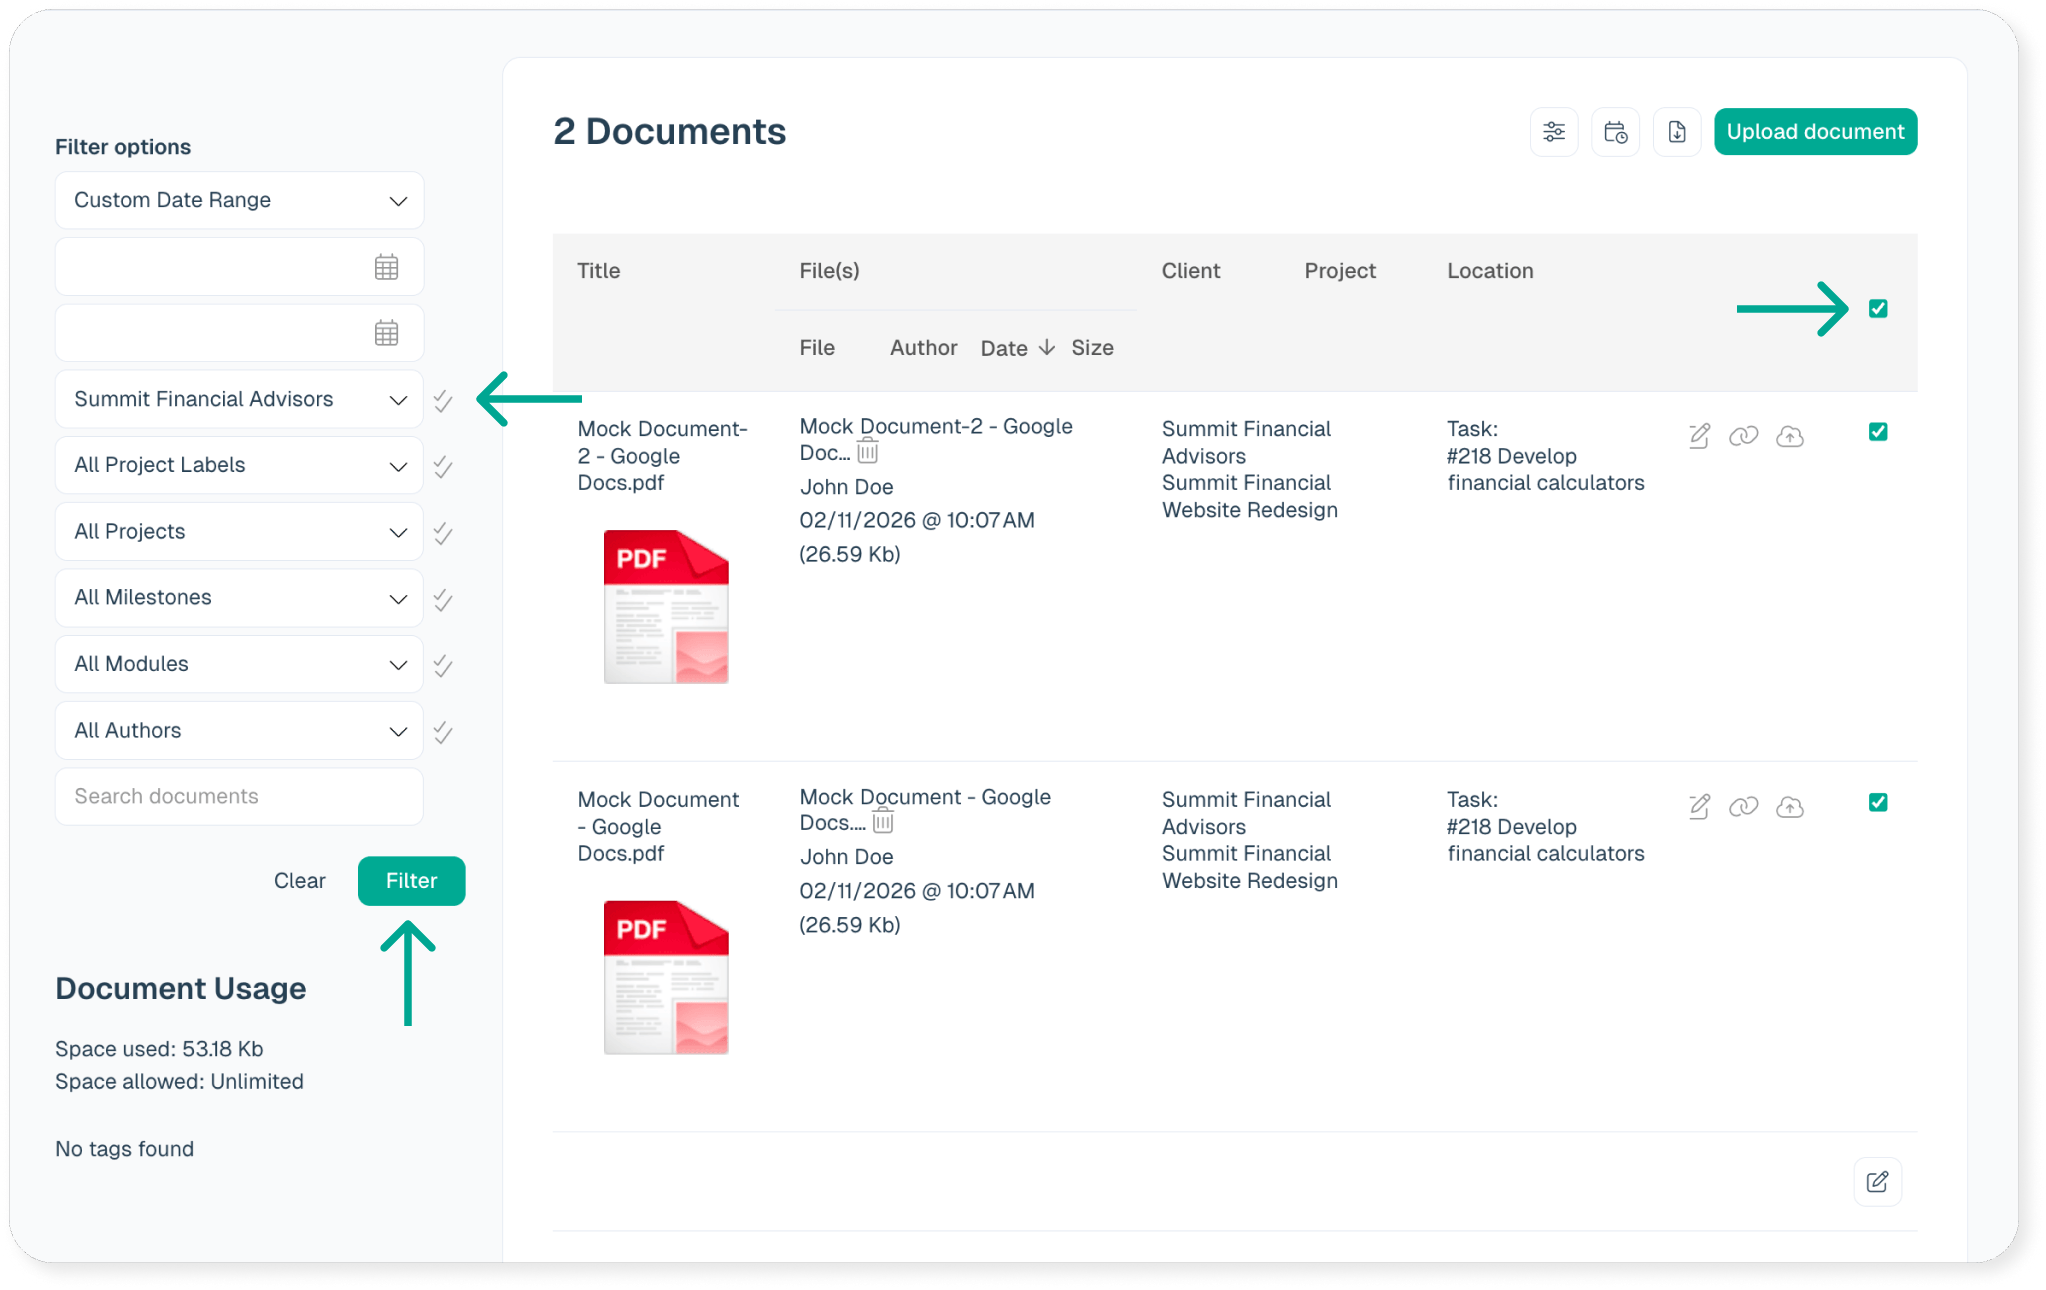Screen dimensions: 2046x1290
Task: Click the Upload document button
Action: click(x=1814, y=132)
